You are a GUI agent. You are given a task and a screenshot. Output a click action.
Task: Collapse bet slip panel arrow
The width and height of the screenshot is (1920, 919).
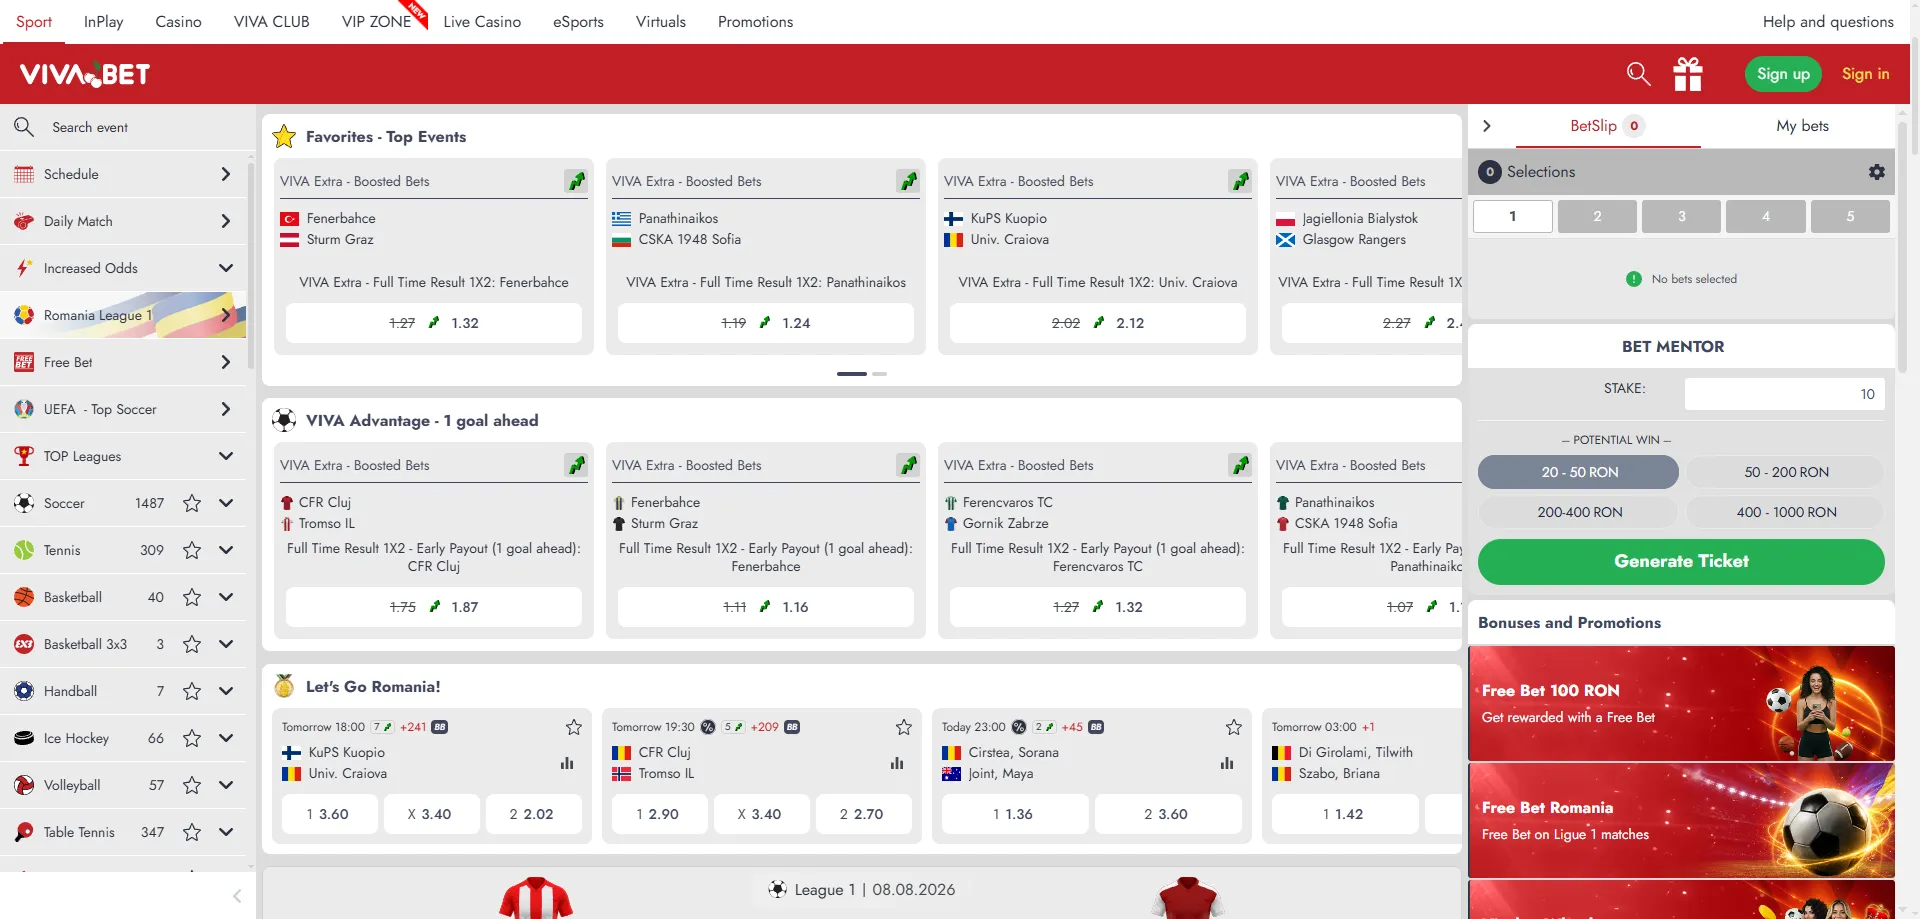(x=1487, y=126)
